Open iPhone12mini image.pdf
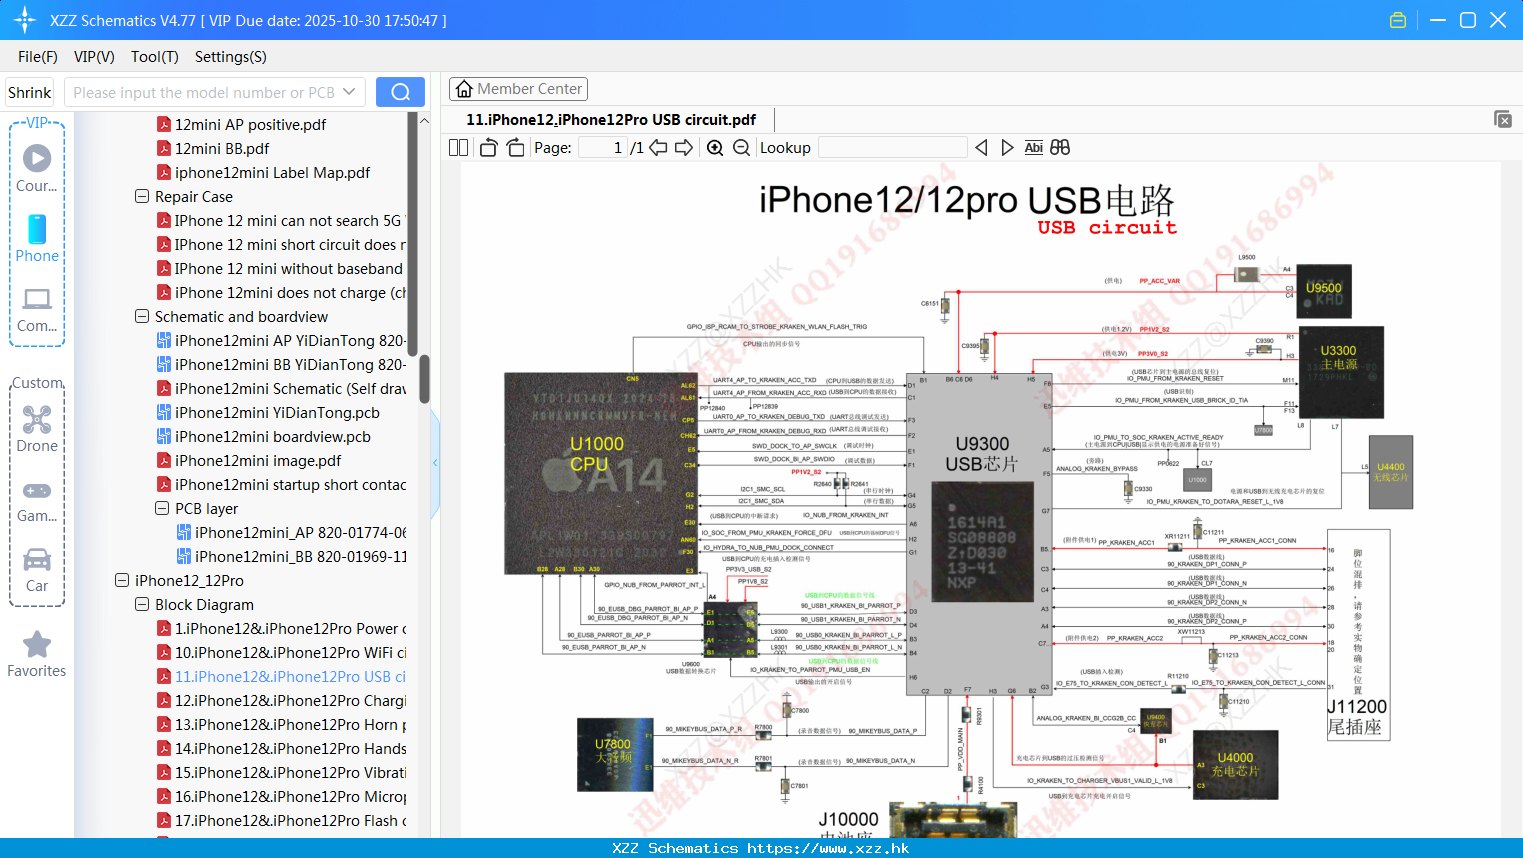The image size is (1523, 858). click(x=249, y=461)
